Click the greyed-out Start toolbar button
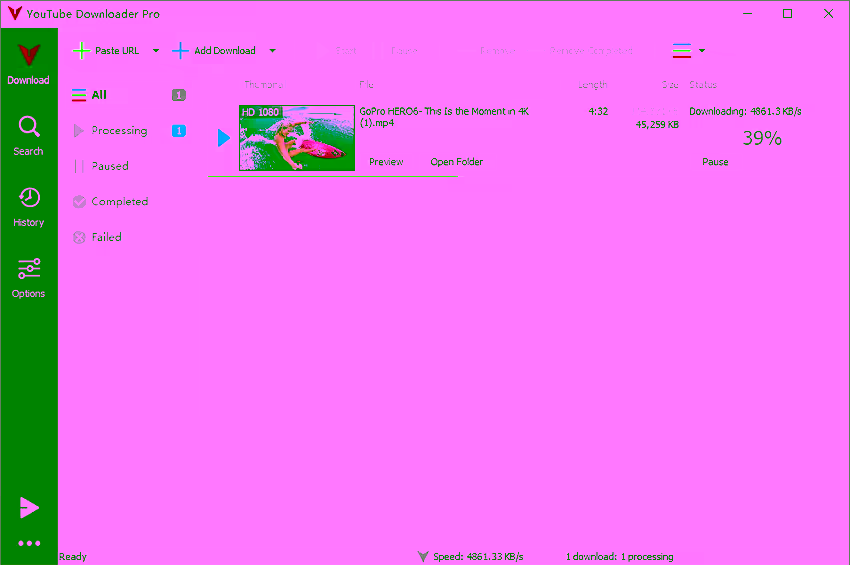The image size is (850, 565). (x=345, y=50)
